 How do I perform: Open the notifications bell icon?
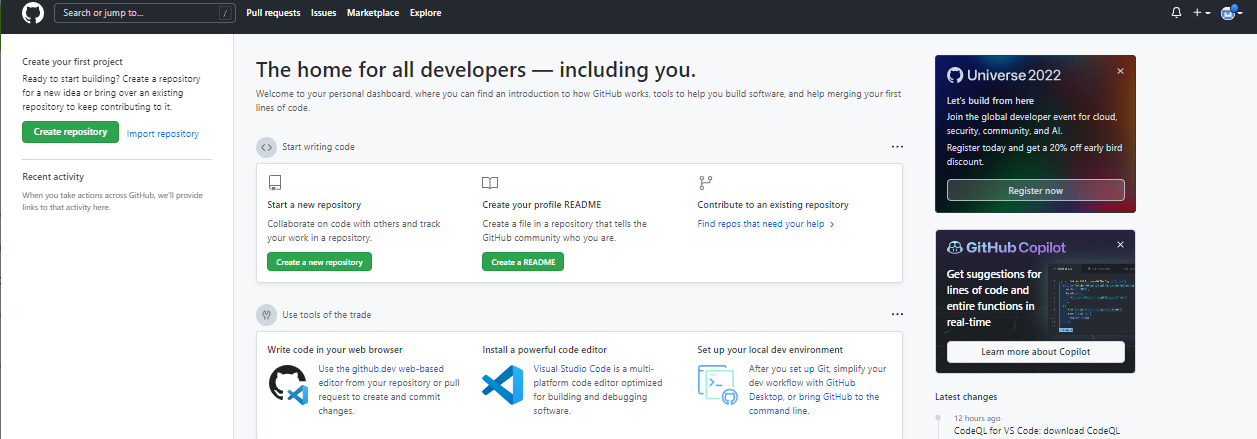(1176, 13)
